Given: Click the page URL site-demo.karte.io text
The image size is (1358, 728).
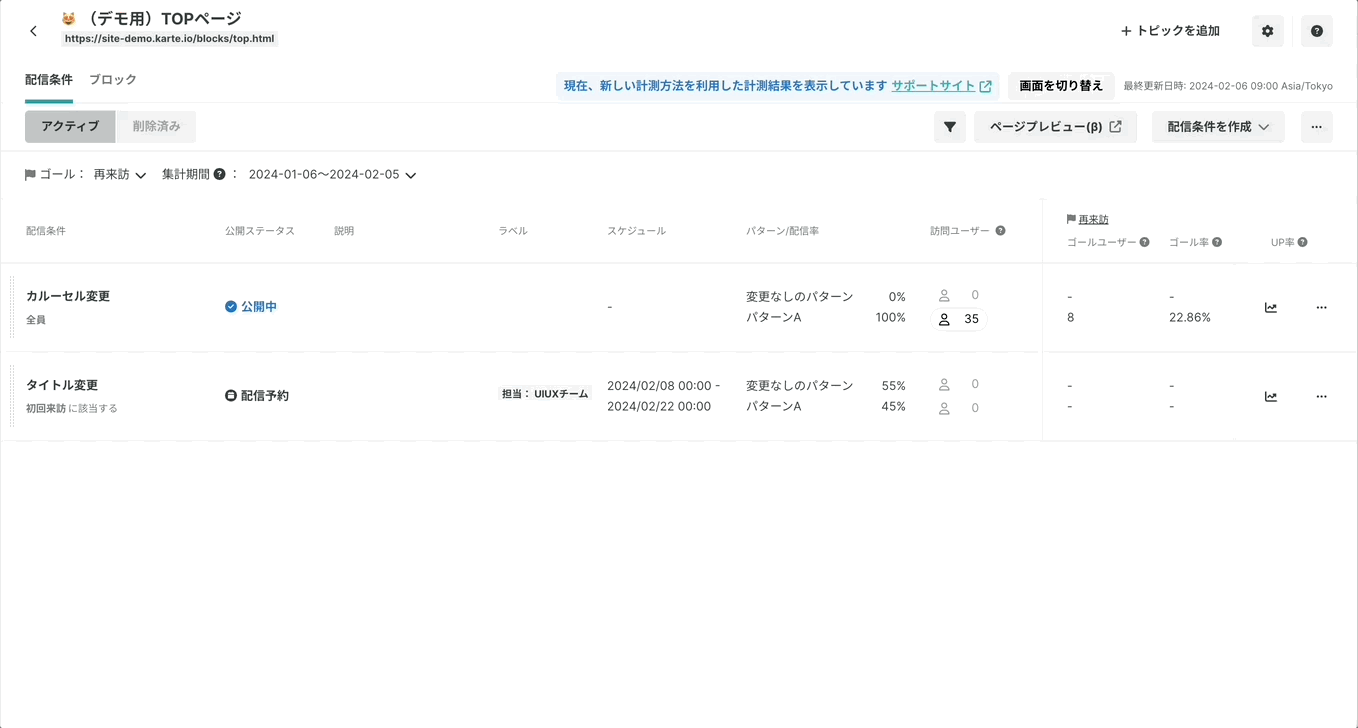Looking at the screenshot, I should [x=169, y=39].
